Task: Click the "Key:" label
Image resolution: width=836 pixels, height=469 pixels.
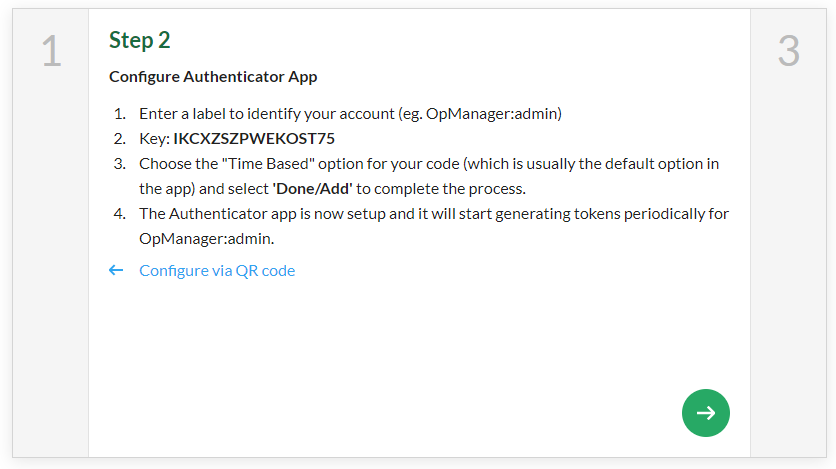Action: 154,139
